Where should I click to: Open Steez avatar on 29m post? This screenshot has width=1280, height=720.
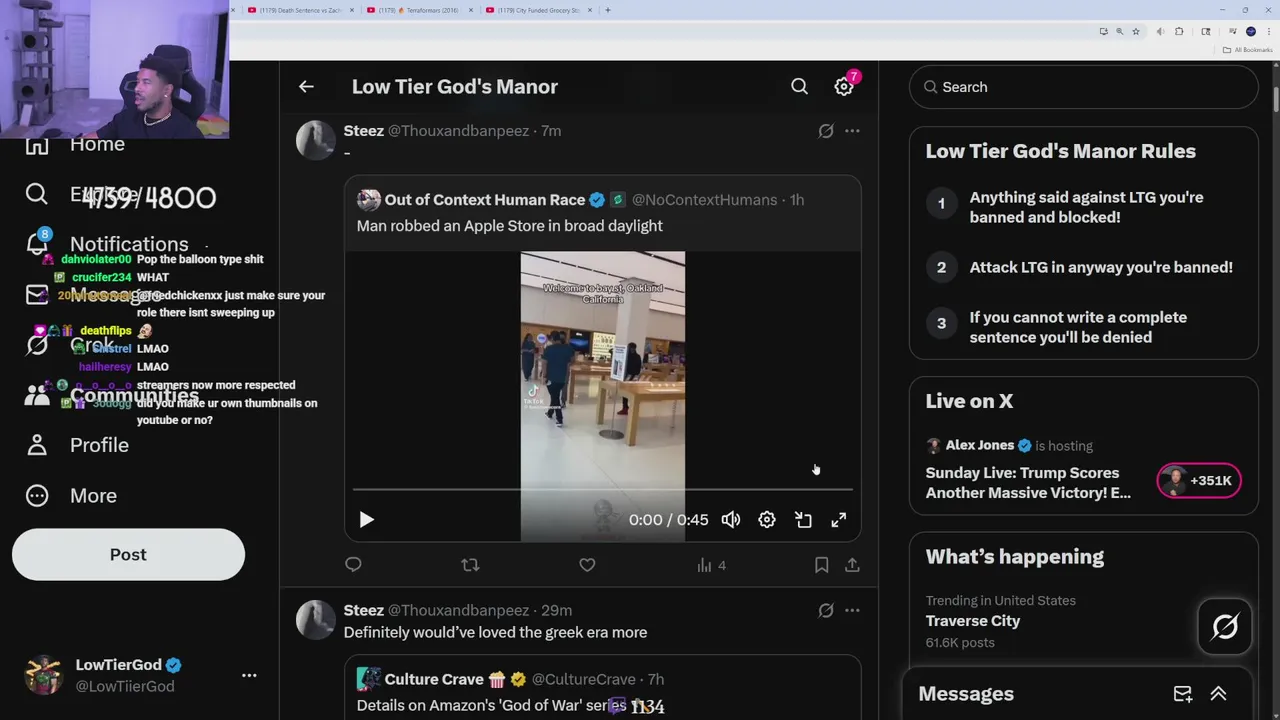315,620
